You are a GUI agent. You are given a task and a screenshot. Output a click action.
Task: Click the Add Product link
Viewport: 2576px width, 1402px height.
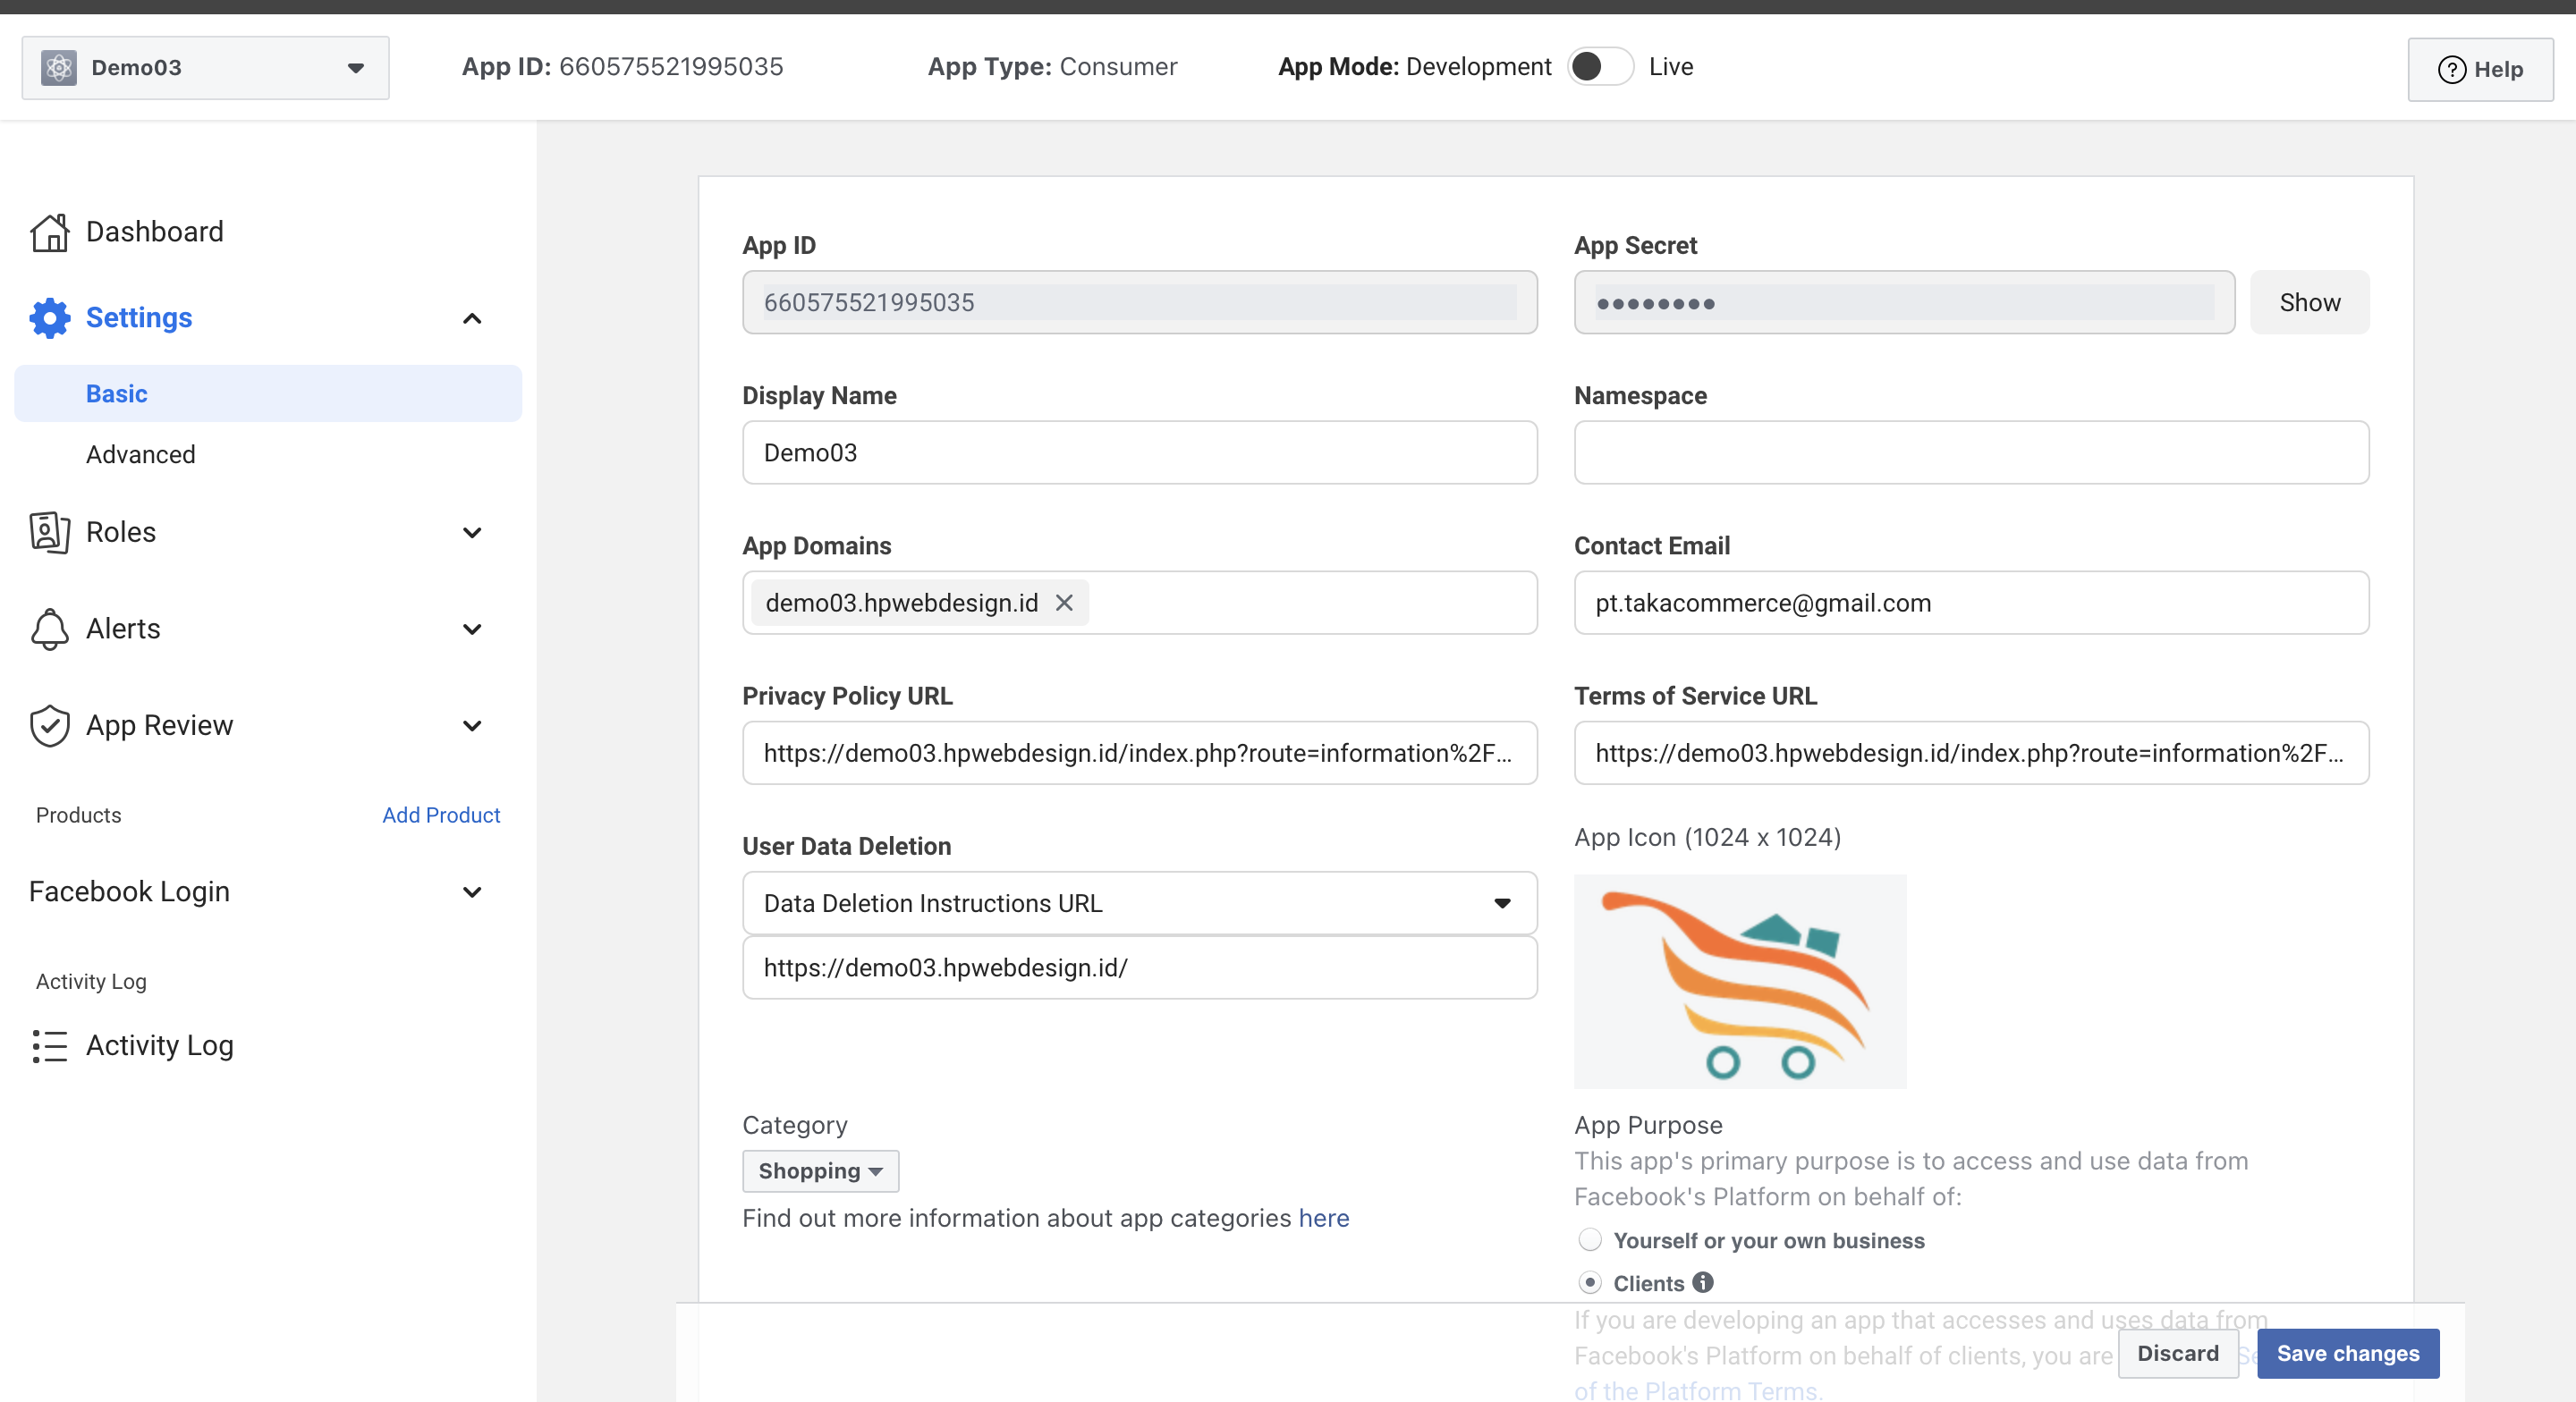point(440,815)
